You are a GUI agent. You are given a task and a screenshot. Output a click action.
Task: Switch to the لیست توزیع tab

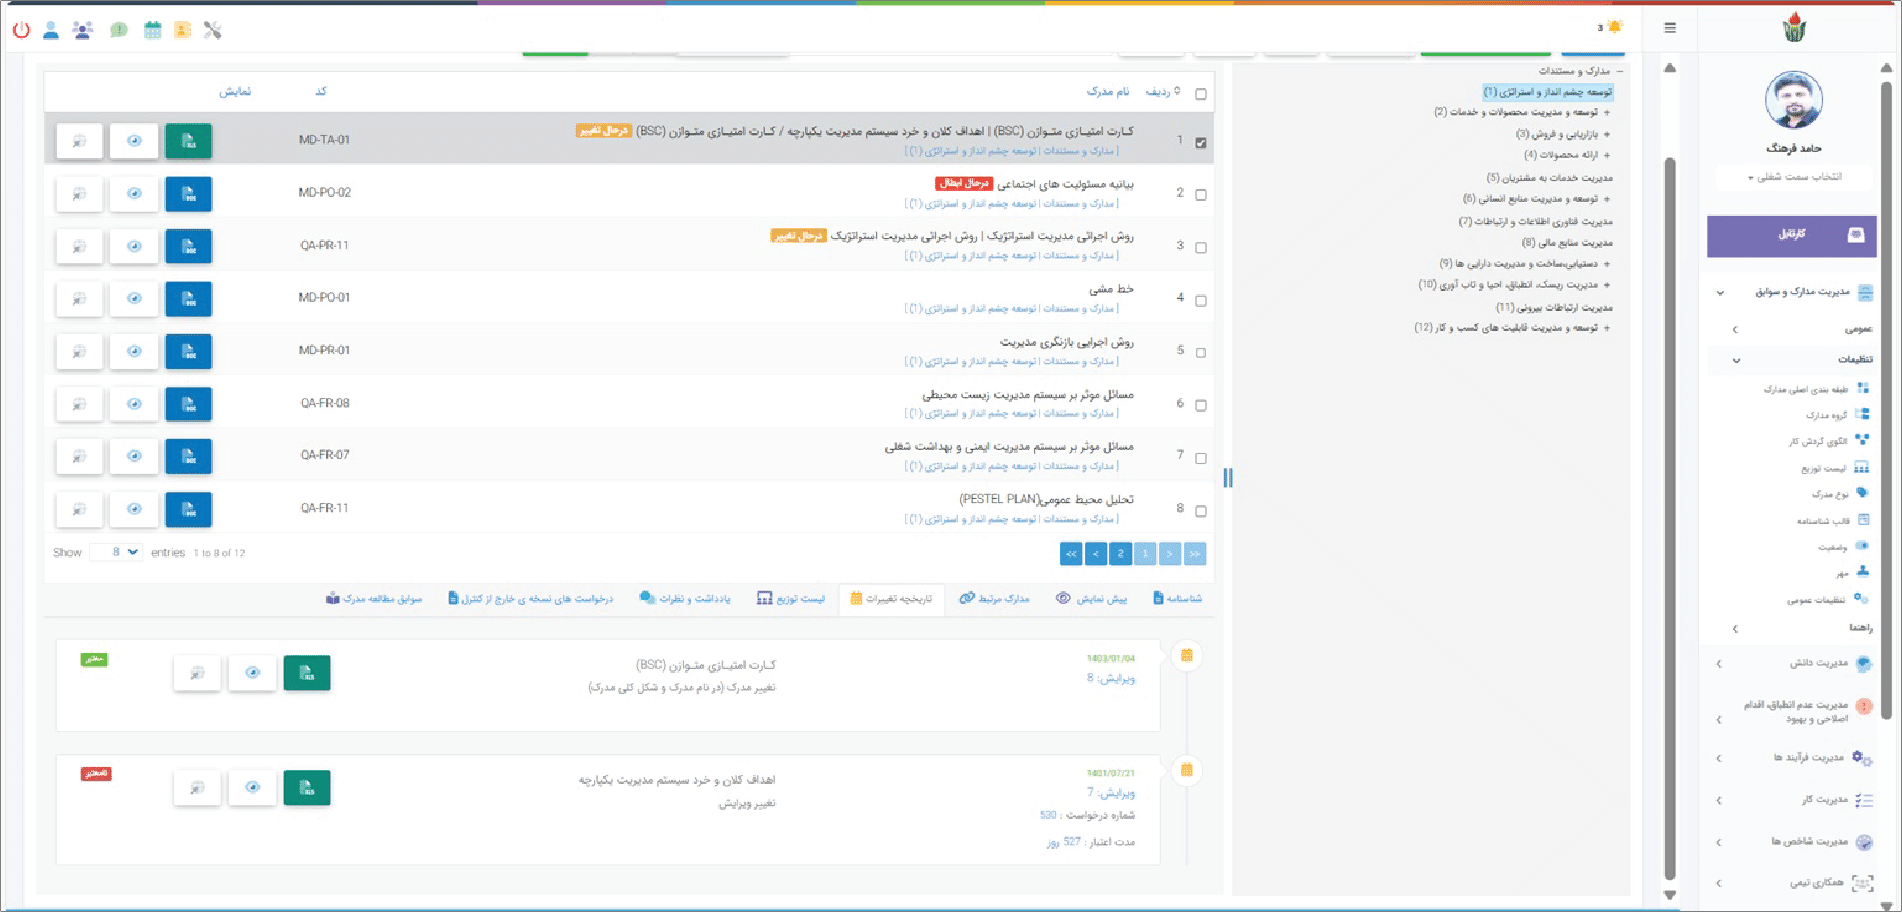point(791,598)
